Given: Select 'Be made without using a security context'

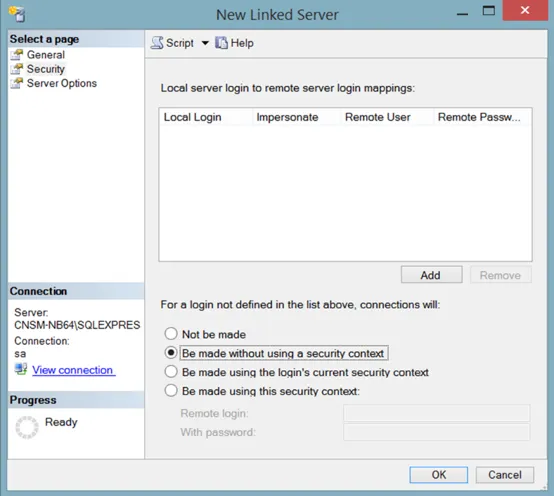Looking at the screenshot, I should point(171,353).
